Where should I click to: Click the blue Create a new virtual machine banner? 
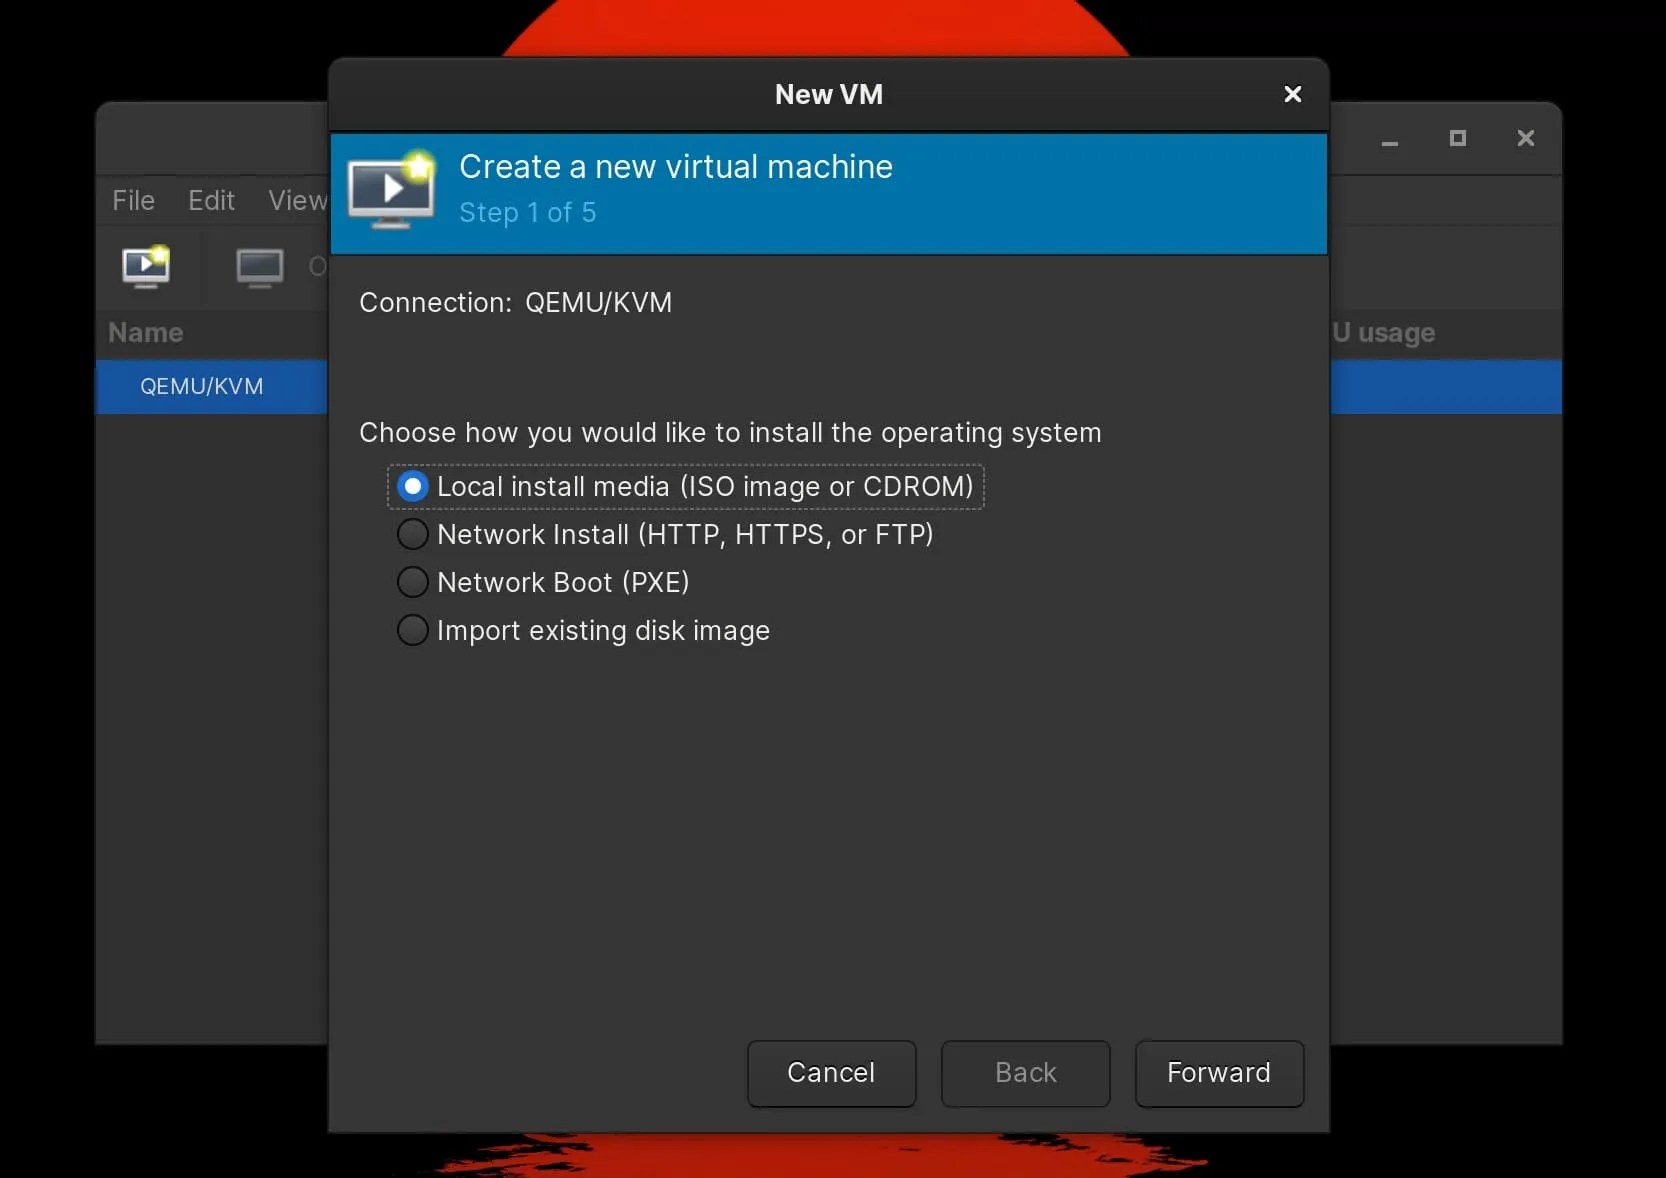(x=828, y=194)
